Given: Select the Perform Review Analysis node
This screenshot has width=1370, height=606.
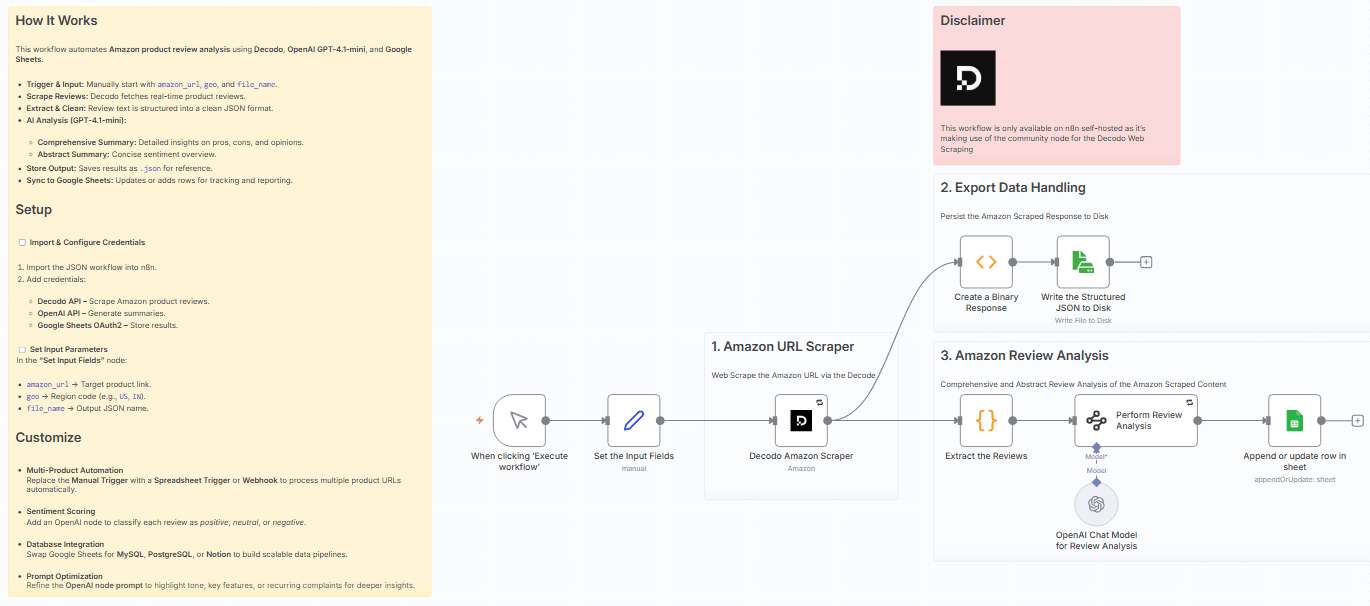Looking at the screenshot, I should tap(1135, 420).
